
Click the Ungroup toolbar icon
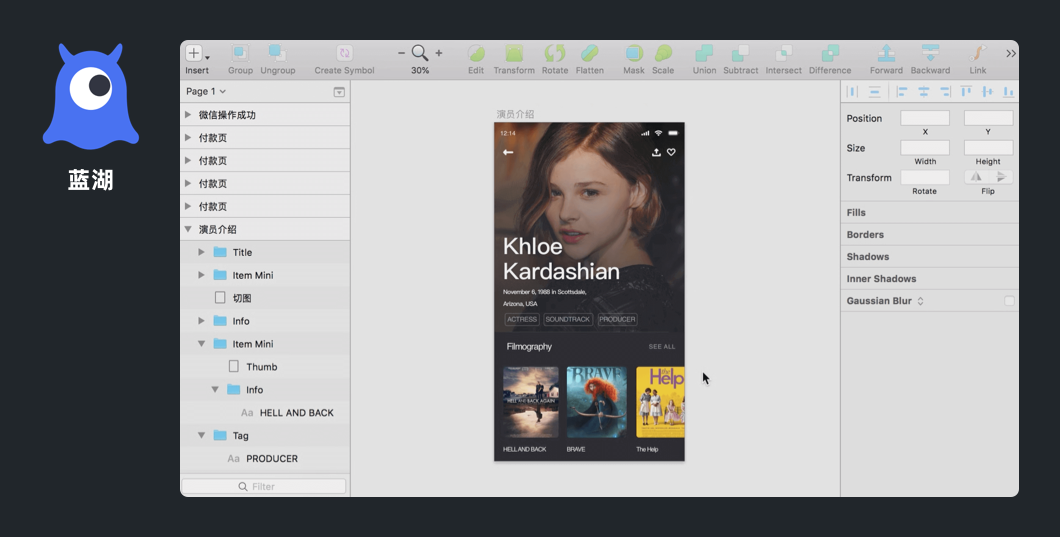tap(277, 53)
